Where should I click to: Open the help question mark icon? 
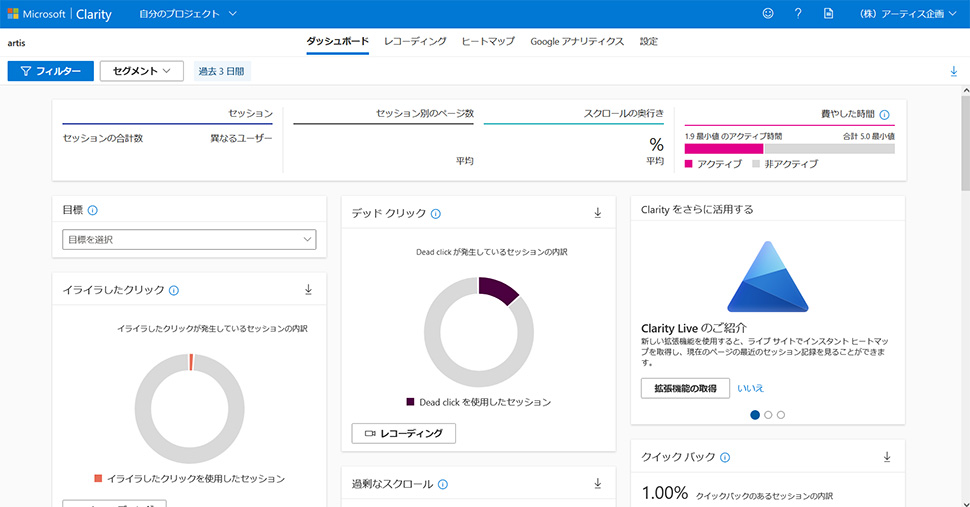(798, 13)
